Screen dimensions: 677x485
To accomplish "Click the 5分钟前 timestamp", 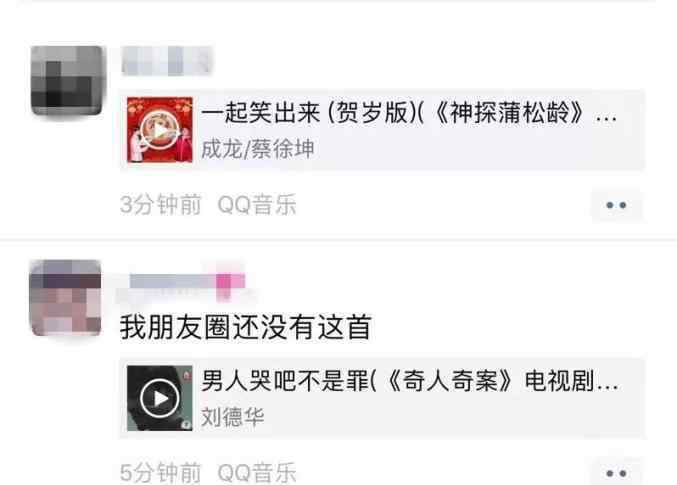I will [161, 472].
